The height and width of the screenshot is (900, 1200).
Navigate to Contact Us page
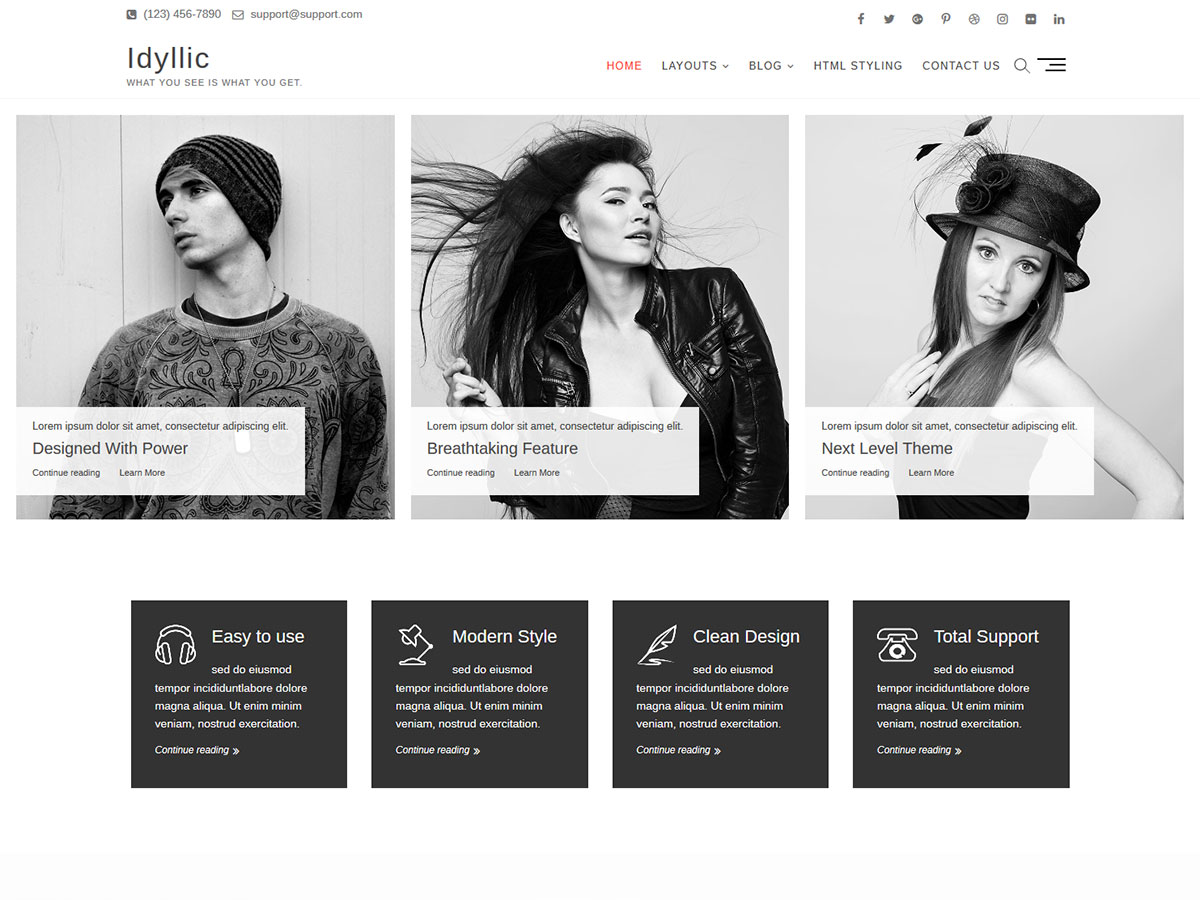[960, 66]
